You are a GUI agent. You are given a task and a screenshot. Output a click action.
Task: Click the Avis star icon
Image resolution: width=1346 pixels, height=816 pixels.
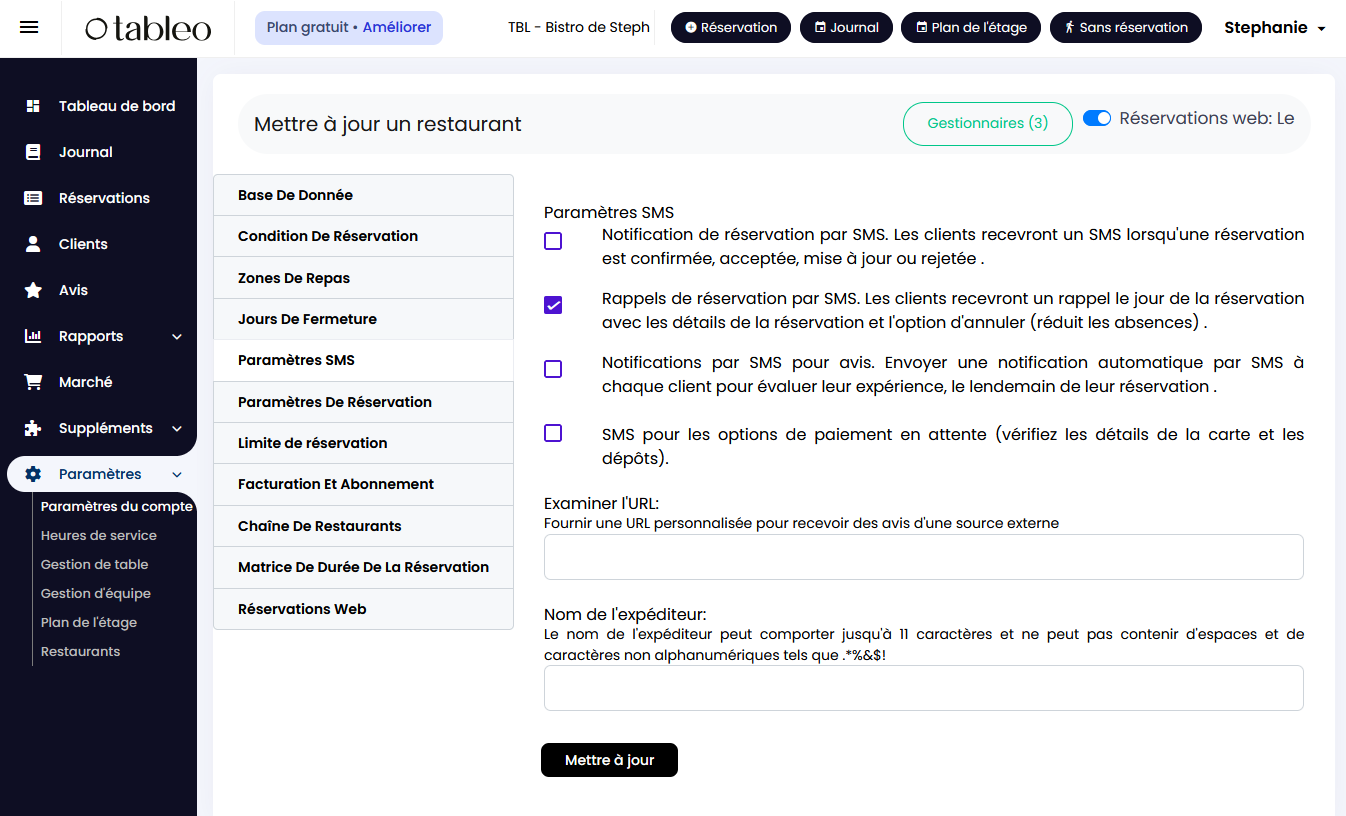pos(33,290)
